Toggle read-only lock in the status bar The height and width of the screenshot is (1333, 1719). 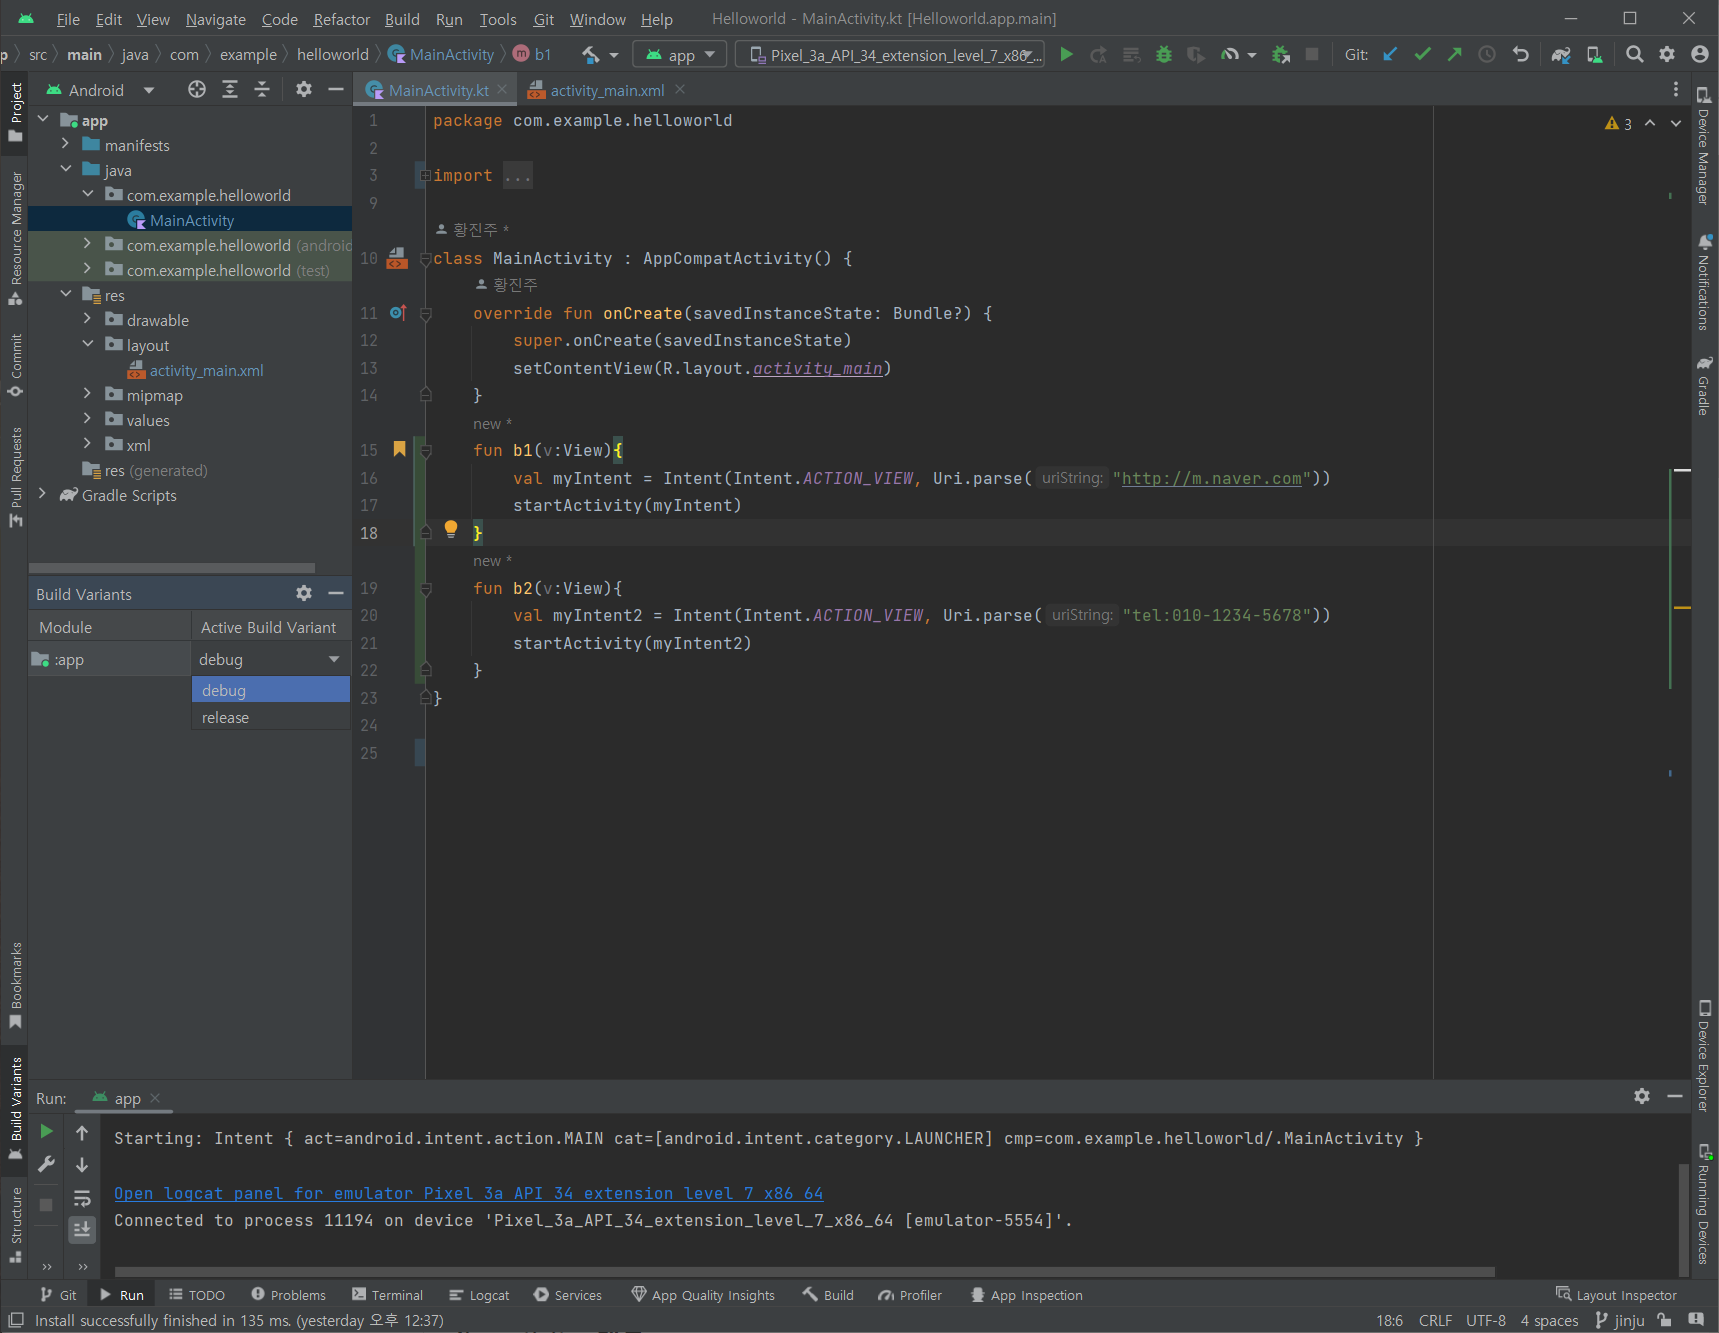(x=1665, y=1320)
